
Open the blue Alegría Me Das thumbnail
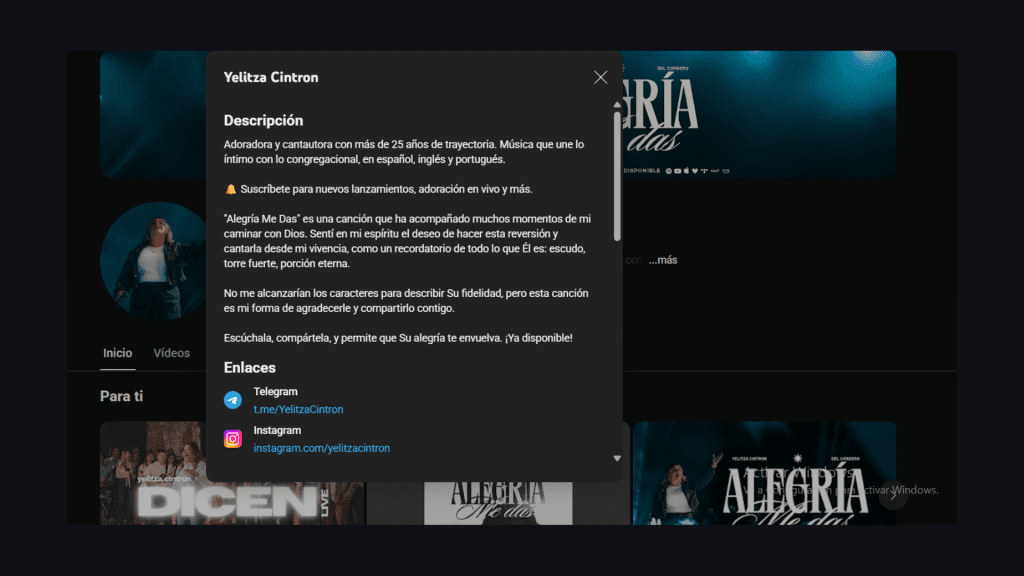[x=764, y=473]
